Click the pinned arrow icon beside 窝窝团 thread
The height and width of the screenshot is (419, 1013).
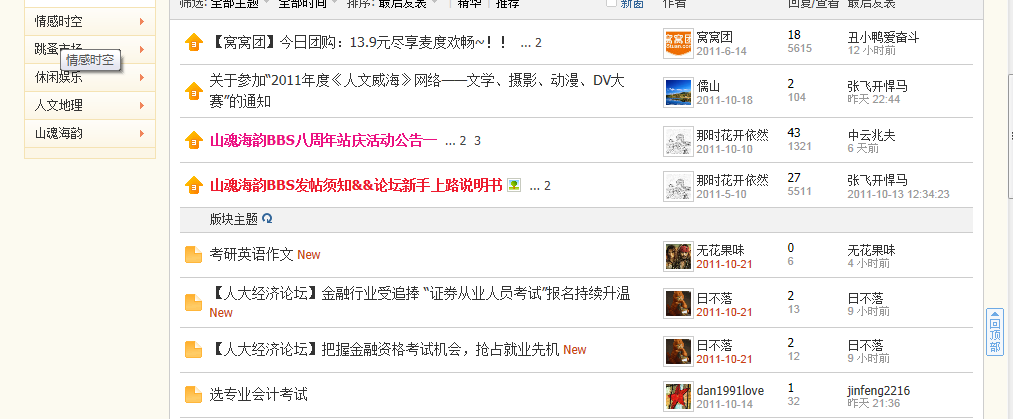tap(194, 42)
